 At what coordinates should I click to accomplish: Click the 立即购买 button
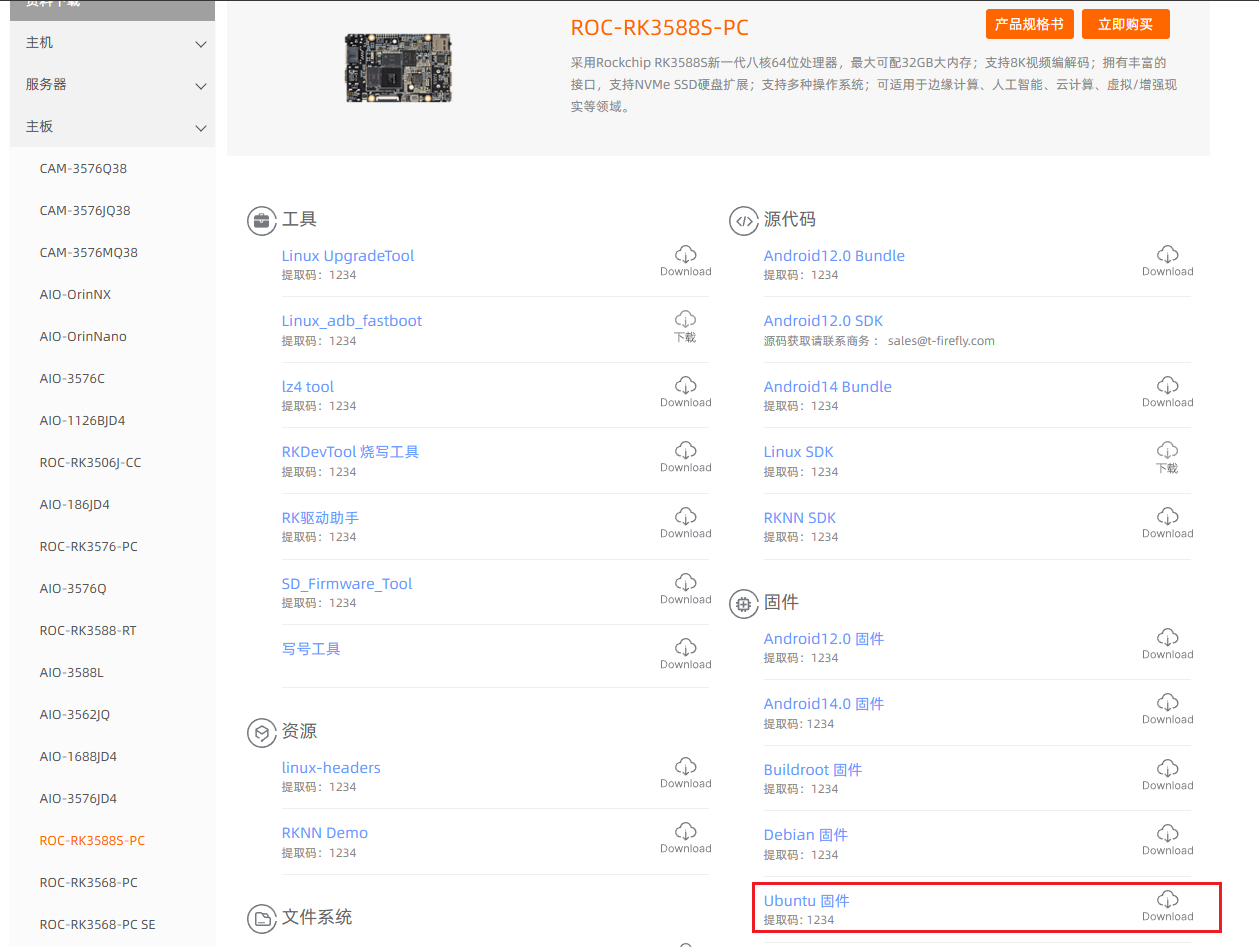point(1125,24)
